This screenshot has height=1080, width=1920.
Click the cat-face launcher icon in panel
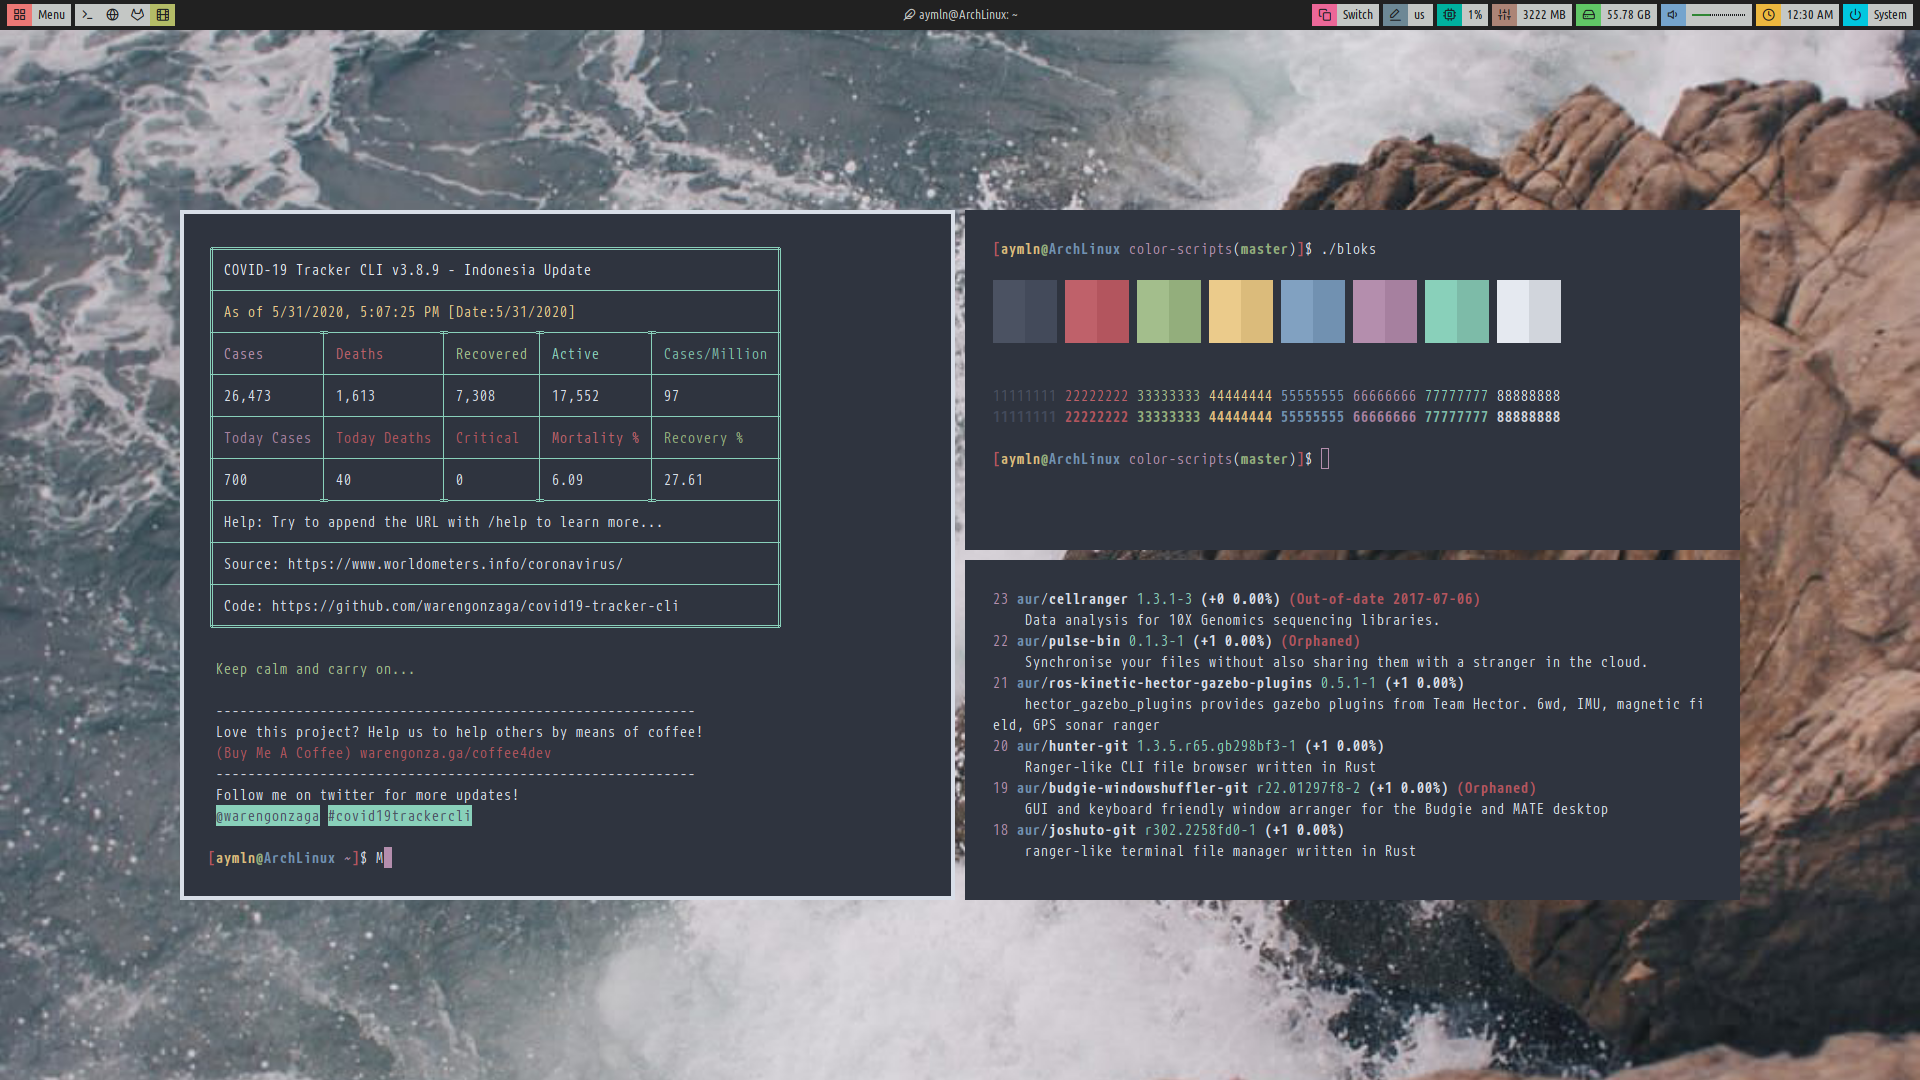tap(137, 15)
